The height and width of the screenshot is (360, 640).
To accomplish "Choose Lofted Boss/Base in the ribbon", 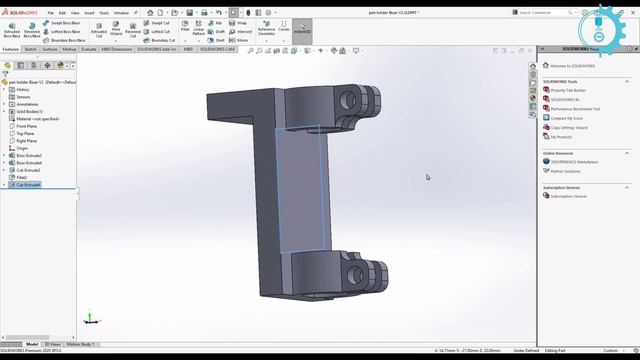I will click(62, 31).
